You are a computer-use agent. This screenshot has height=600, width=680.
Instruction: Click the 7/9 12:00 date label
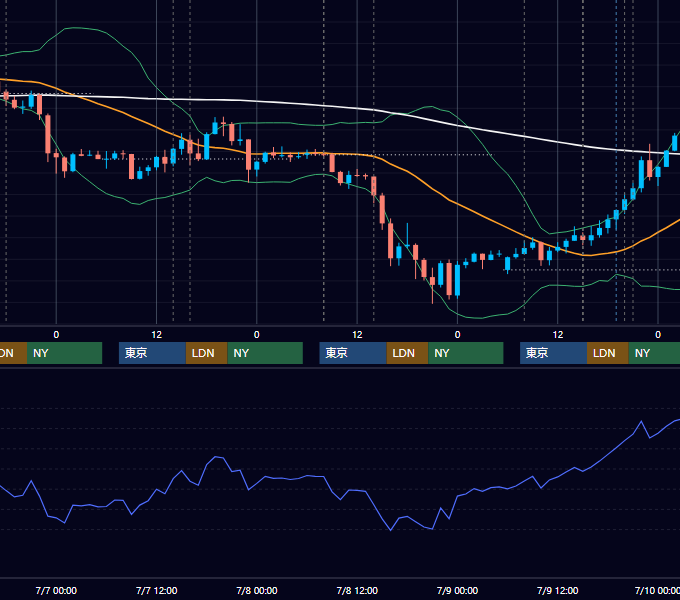pos(557,590)
